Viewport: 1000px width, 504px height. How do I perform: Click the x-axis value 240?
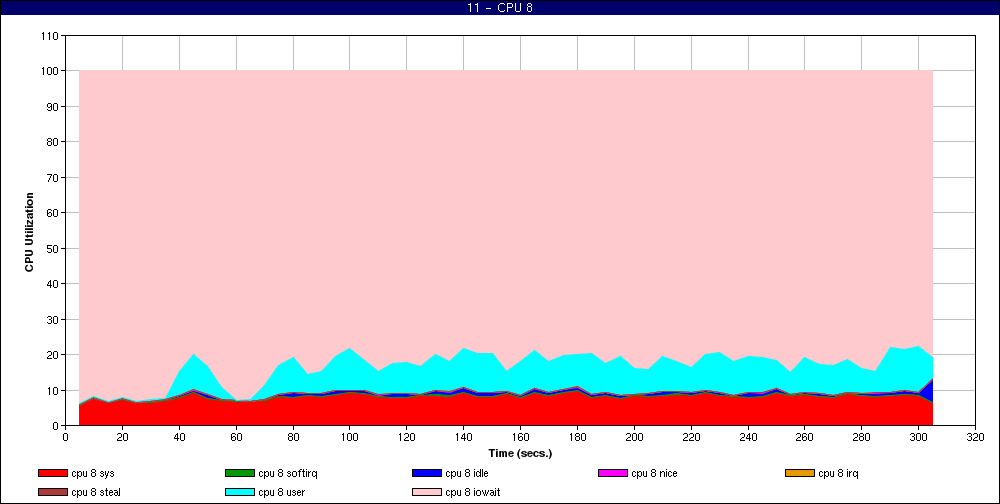pyautogui.click(x=748, y=437)
